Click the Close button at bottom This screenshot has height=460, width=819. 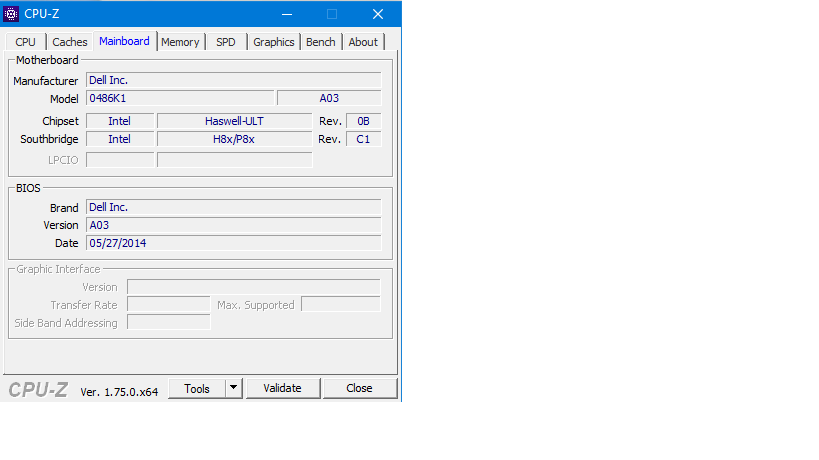pyautogui.click(x=359, y=388)
